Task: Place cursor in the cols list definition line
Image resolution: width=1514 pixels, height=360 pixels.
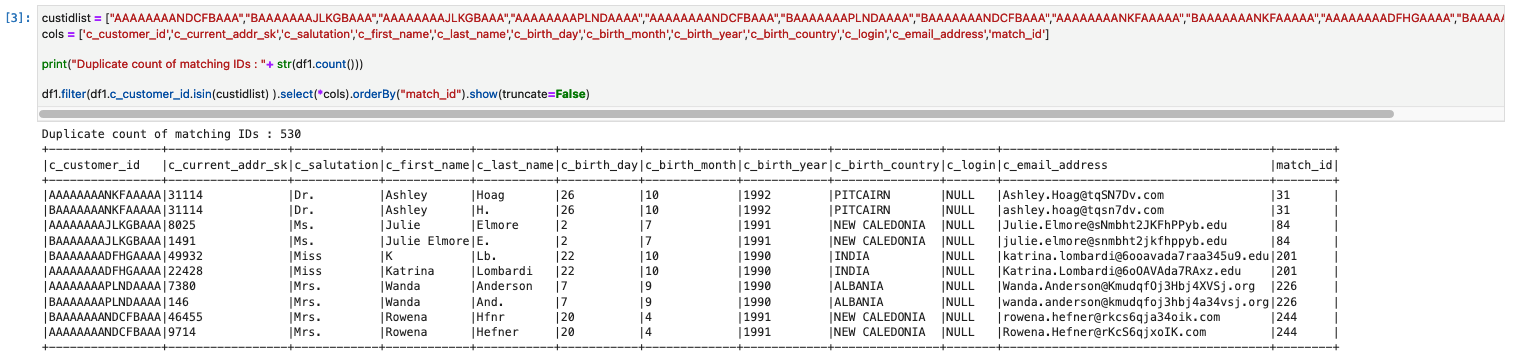Action: (545, 35)
